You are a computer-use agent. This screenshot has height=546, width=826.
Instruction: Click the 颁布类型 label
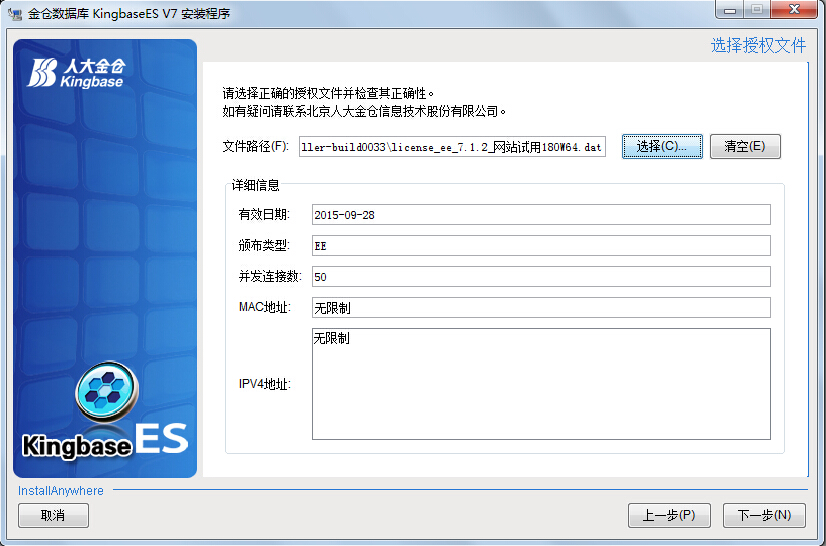(264, 246)
